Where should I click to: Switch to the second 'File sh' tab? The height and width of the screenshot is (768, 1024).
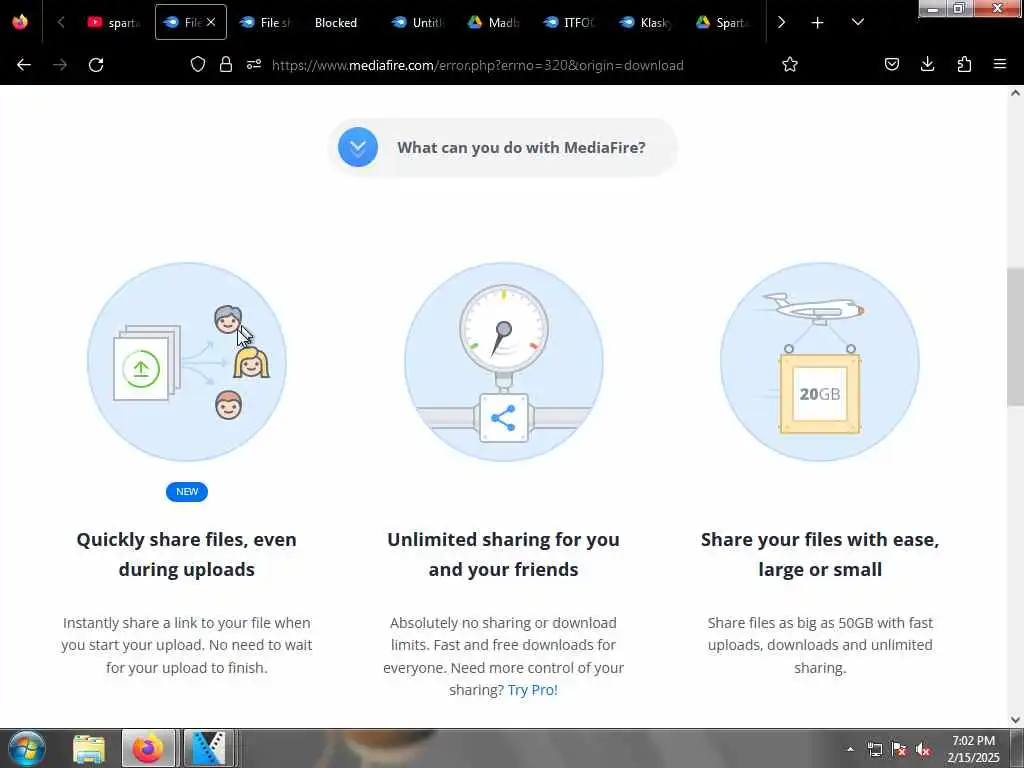click(x=266, y=22)
